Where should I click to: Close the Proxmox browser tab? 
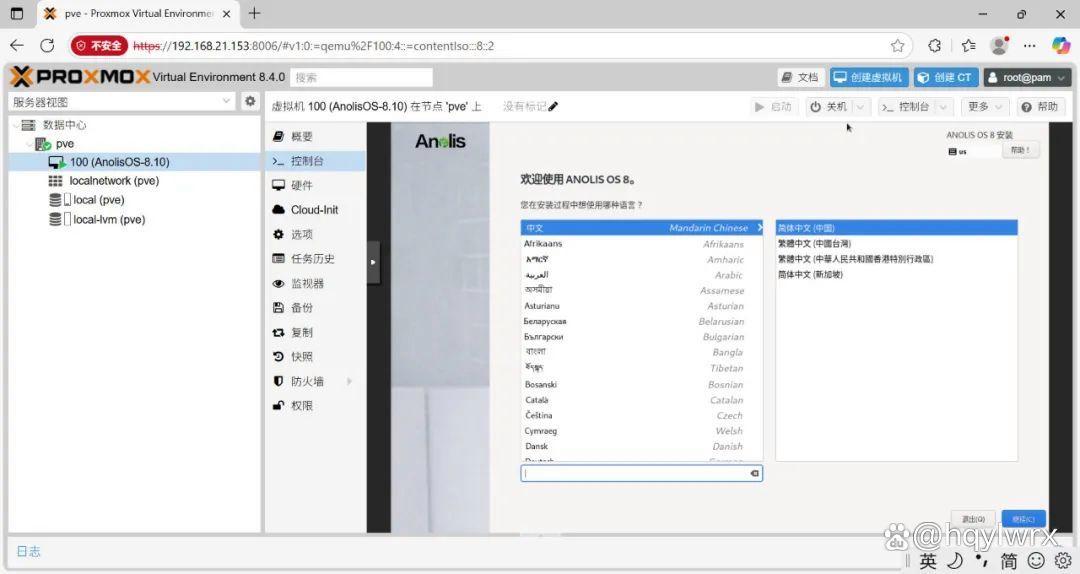[x=226, y=13]
